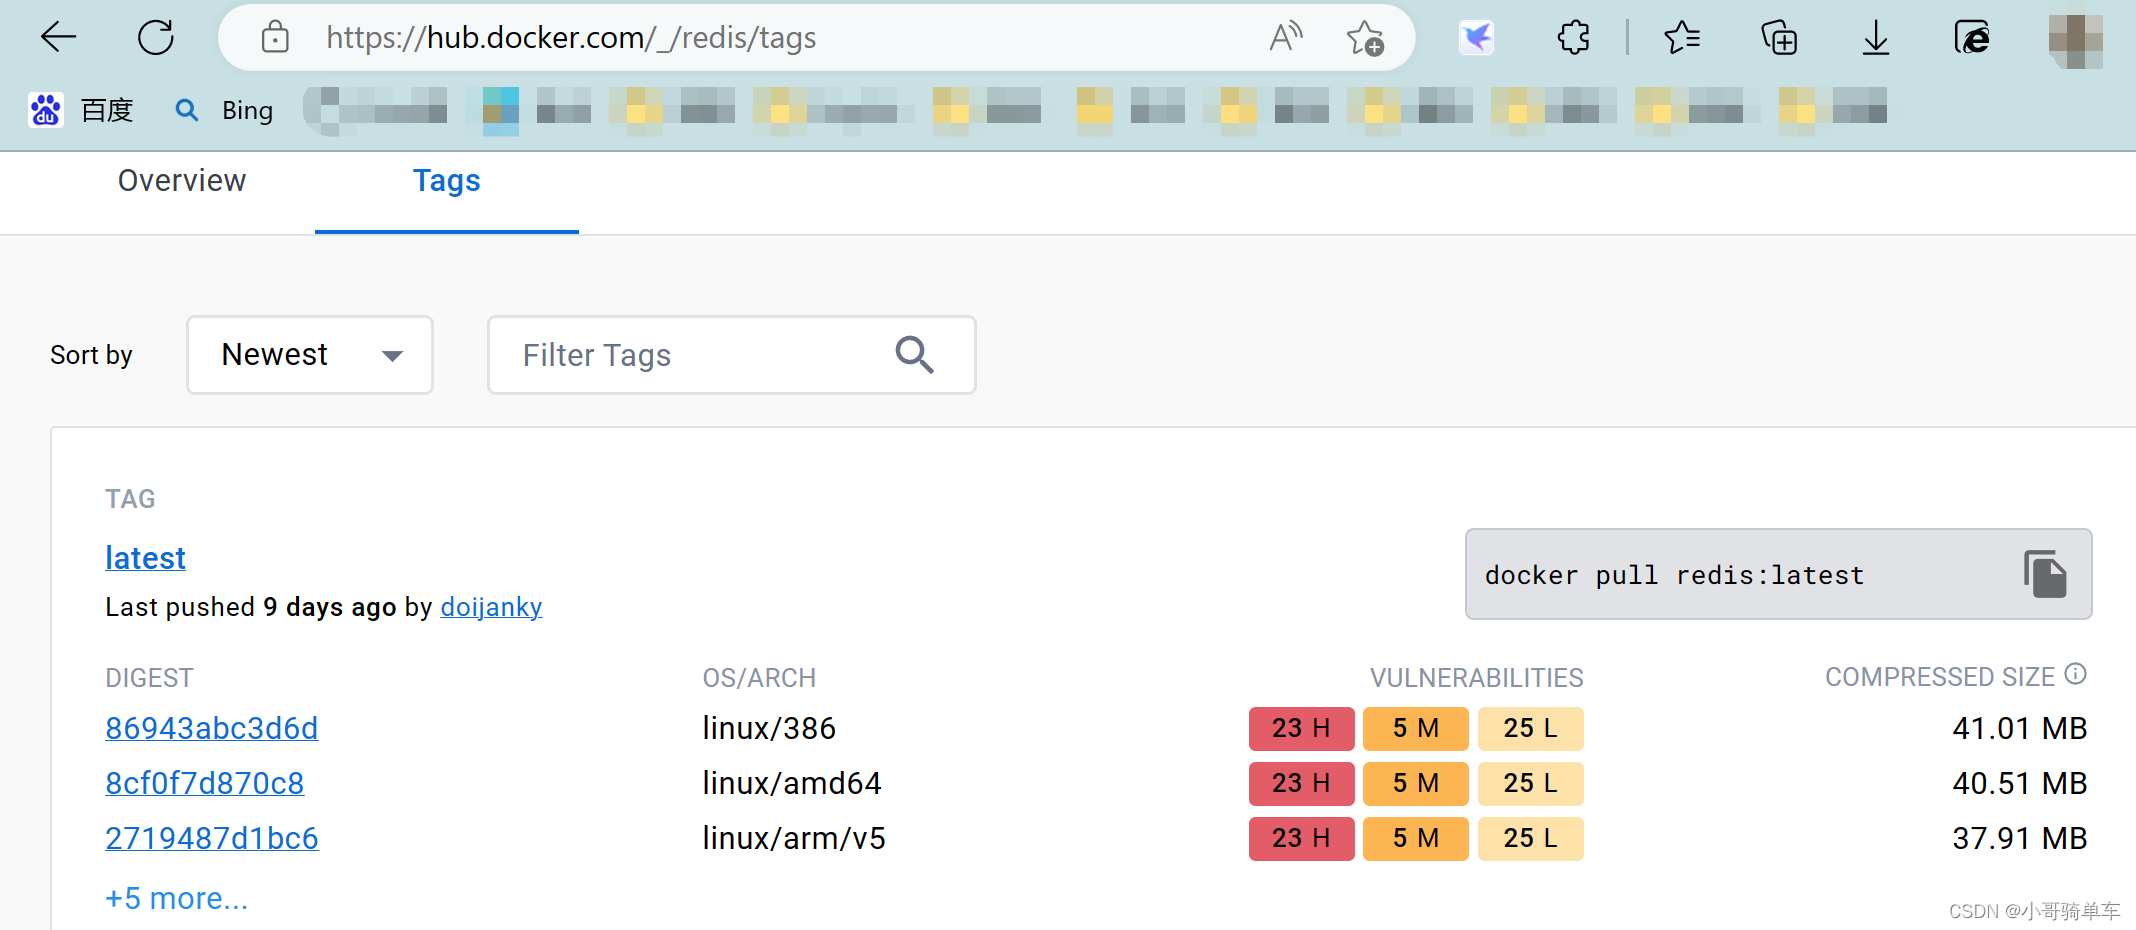Click the 5 M badge for linux/386
Viewport: 2136px width, 930px height.
(x=1416, y=728)
